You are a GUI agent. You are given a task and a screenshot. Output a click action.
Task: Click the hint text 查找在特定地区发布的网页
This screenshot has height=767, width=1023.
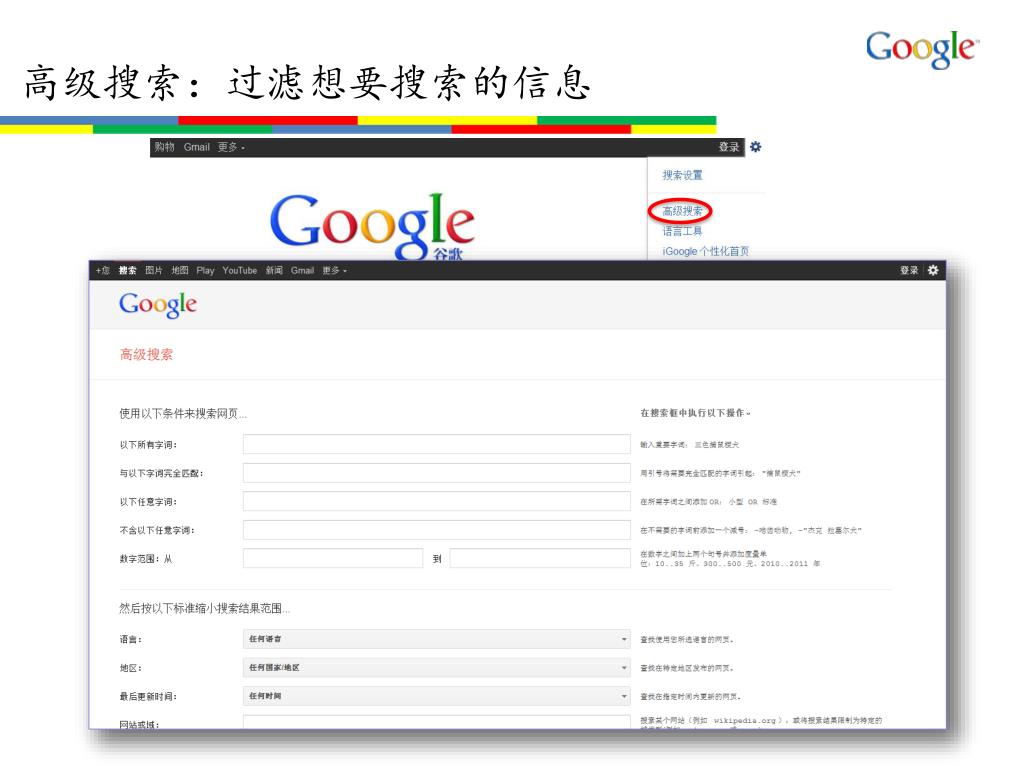(x=687, y=669)
